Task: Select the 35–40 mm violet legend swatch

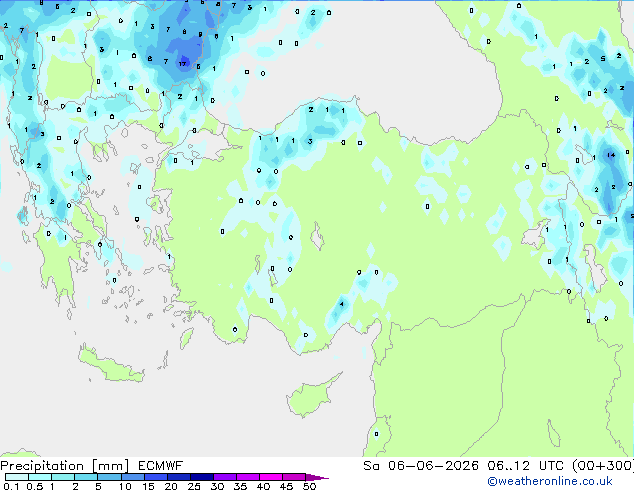Action: coord(247,477)
